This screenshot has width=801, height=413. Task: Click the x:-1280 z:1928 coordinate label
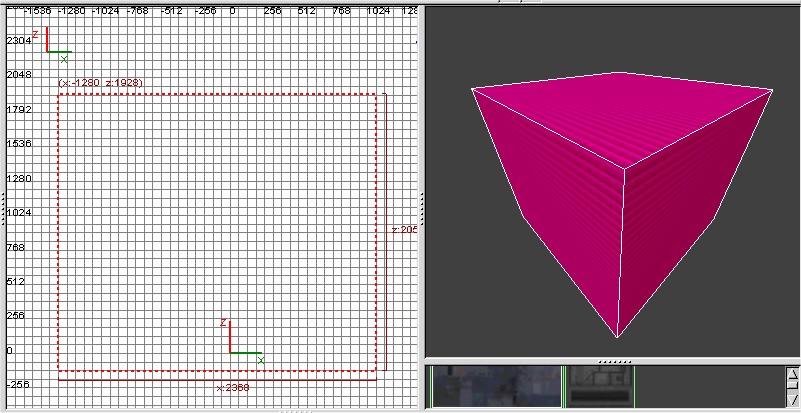coord(100,83)
